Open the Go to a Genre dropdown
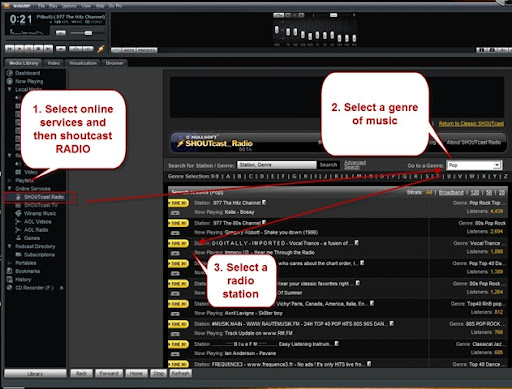This screenshot has height=389, width=512. tap(497, 165)
